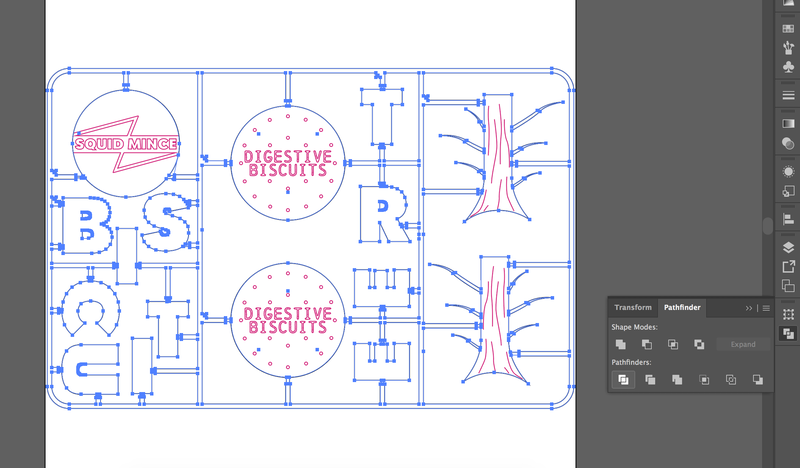The width and height of the screenshot is (800, 468).
Task: Open the Asset Export panel icon
Action: [x=788, y=266]
